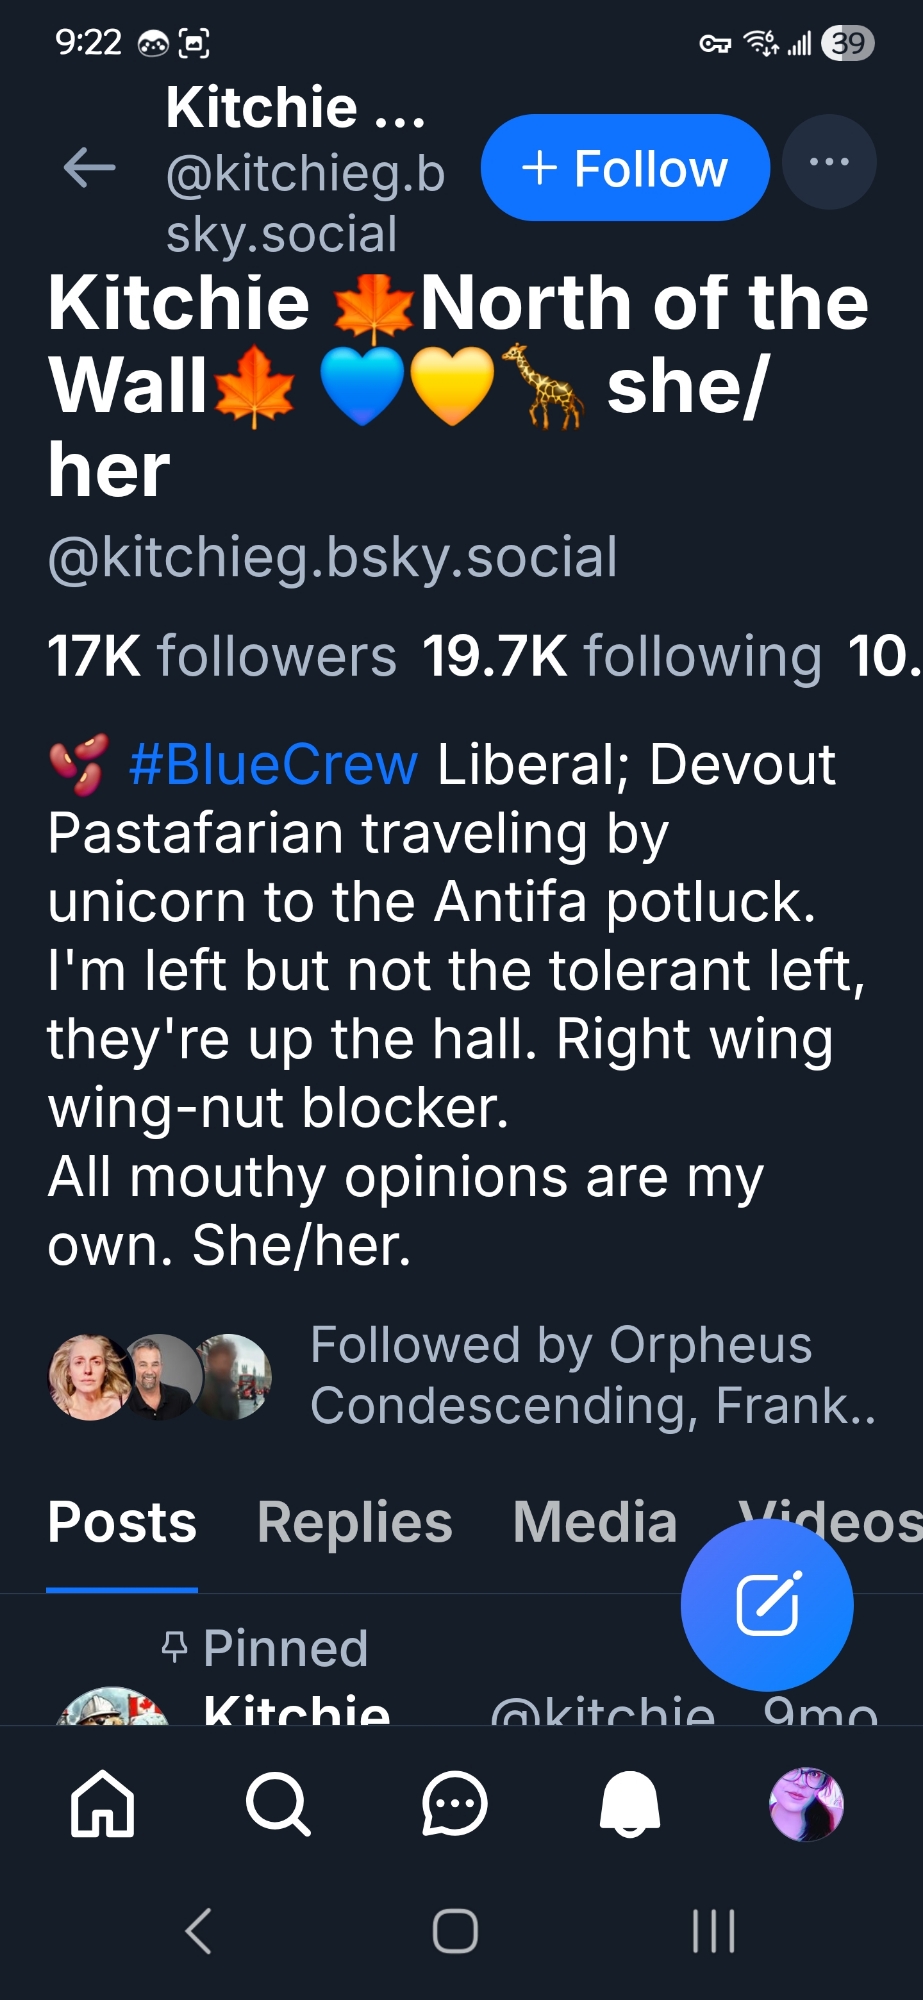
Task: Tap the #BlueCrew hashtag link
Action: tap(273, 765)
